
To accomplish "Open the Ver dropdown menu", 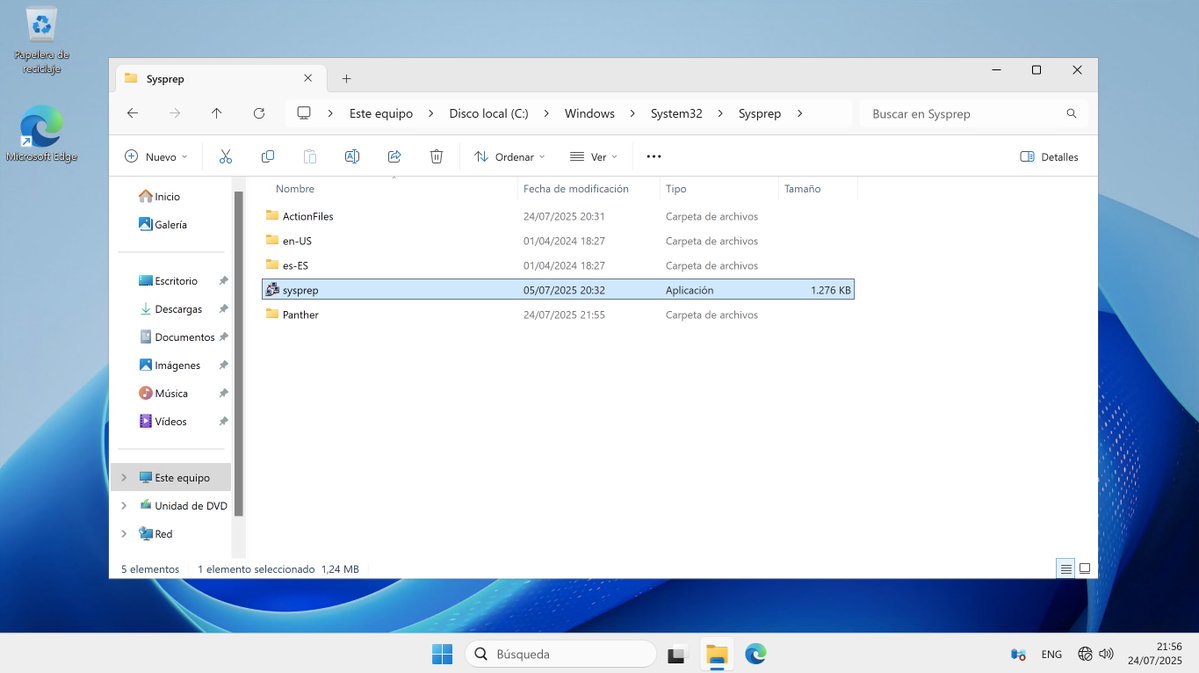I will pyautogui.click(x=593, y=157).
